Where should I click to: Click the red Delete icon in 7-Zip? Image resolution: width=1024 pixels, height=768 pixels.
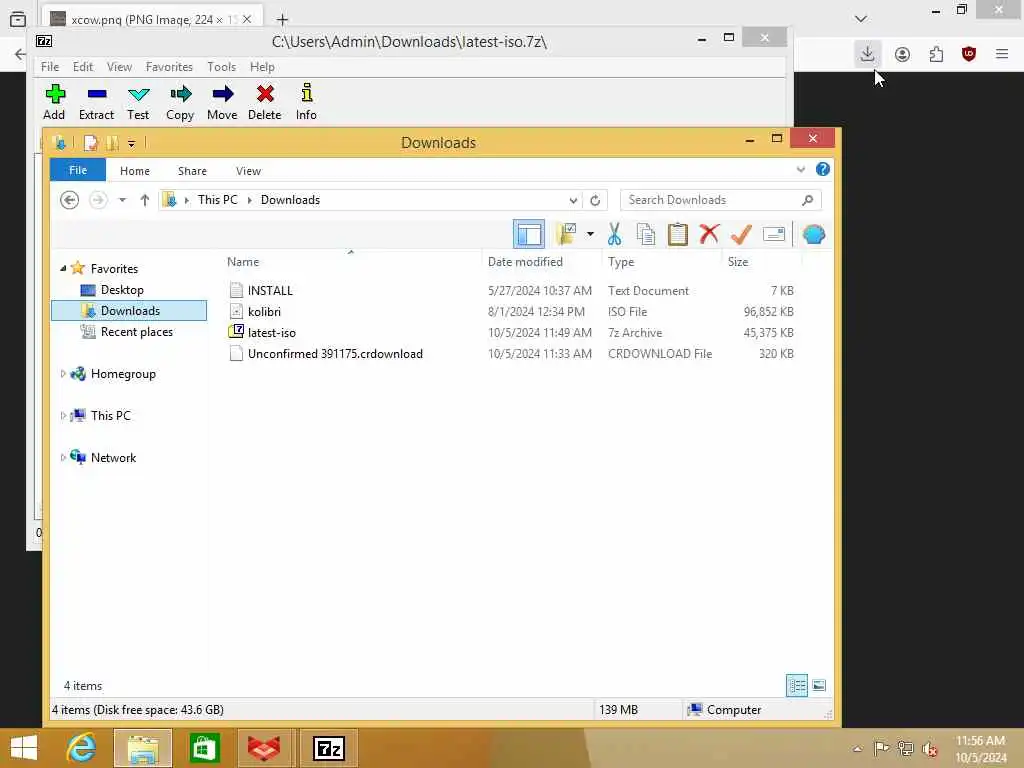(x=264, y=103)
